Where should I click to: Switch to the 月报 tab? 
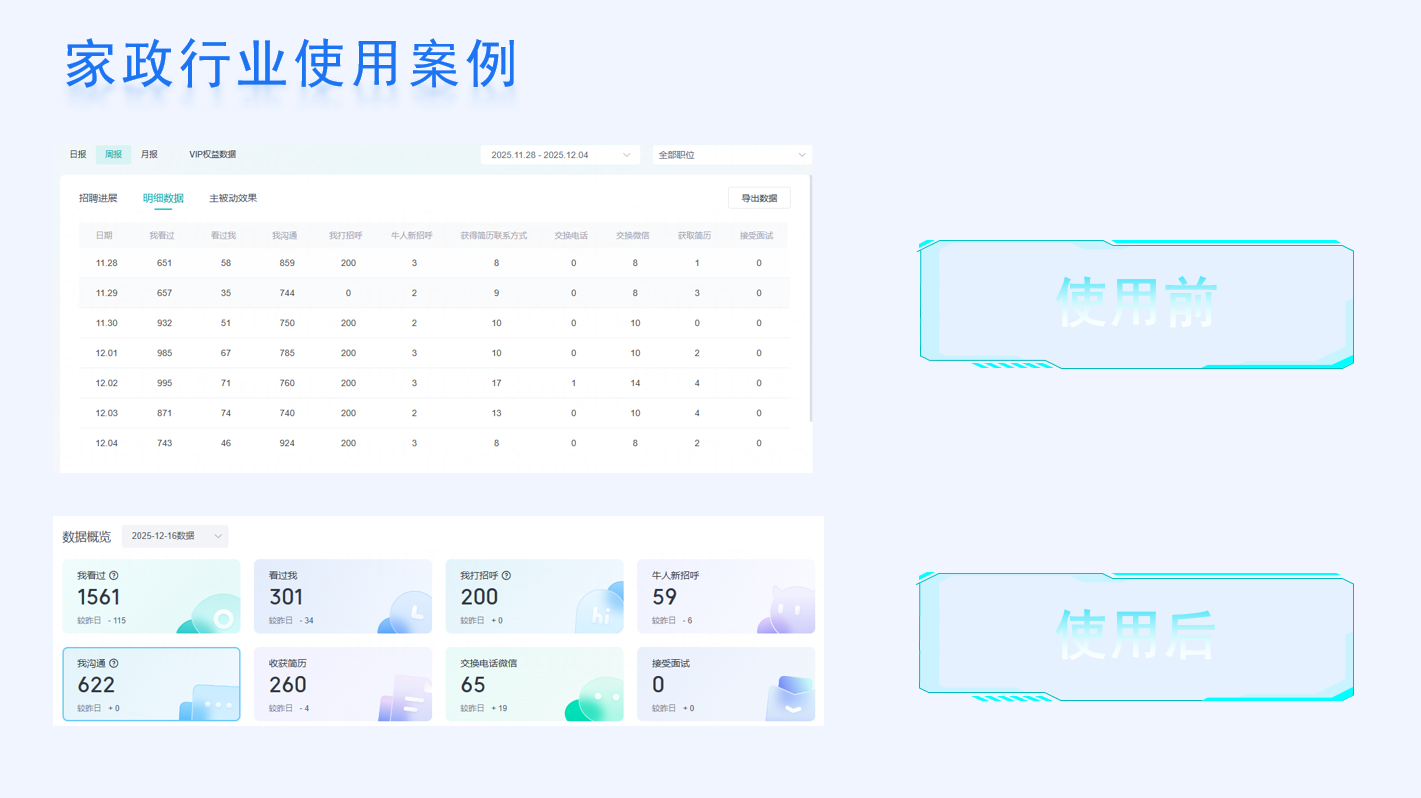tap(149, 155)
